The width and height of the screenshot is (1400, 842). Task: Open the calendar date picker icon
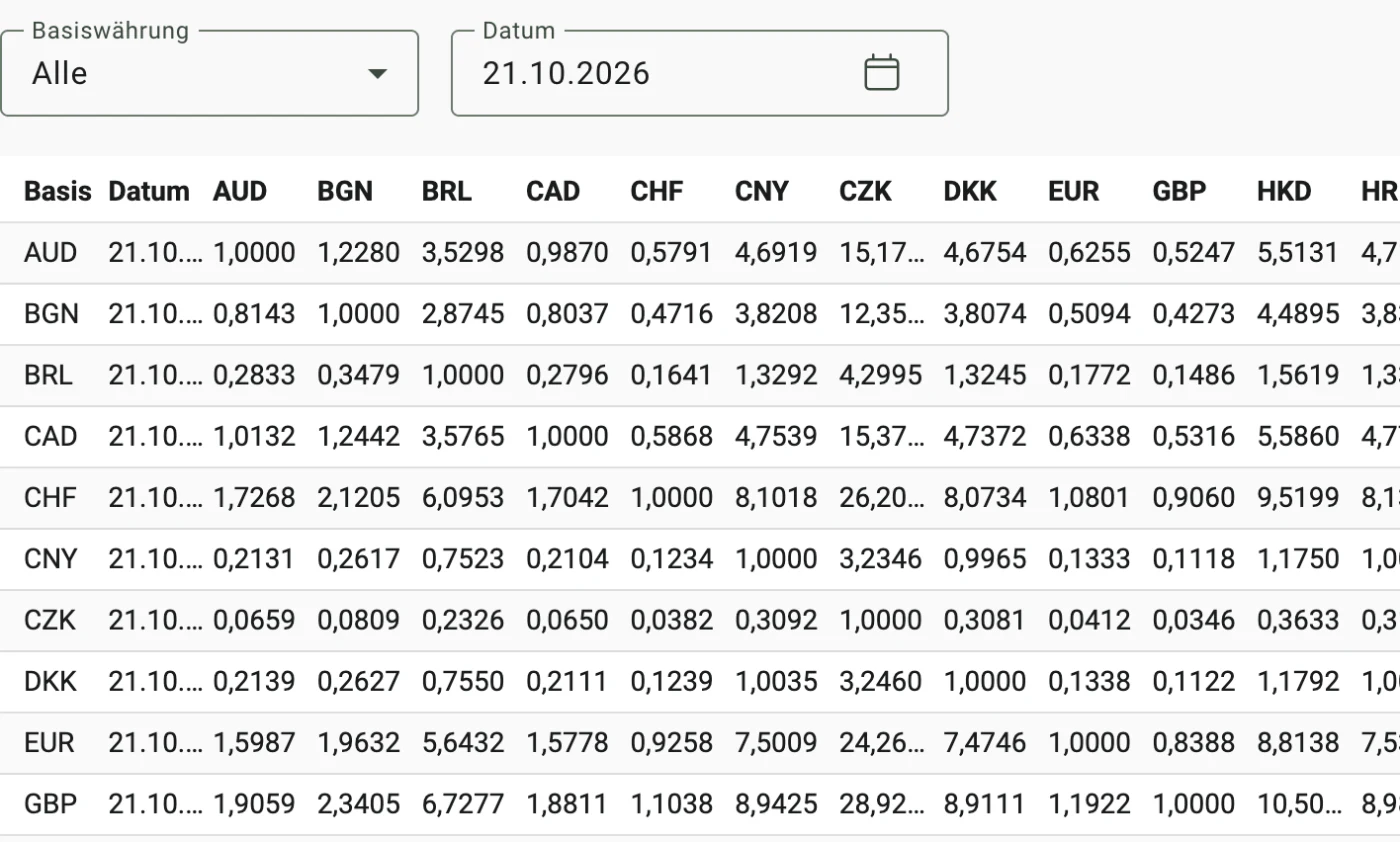tap(881, 73)
